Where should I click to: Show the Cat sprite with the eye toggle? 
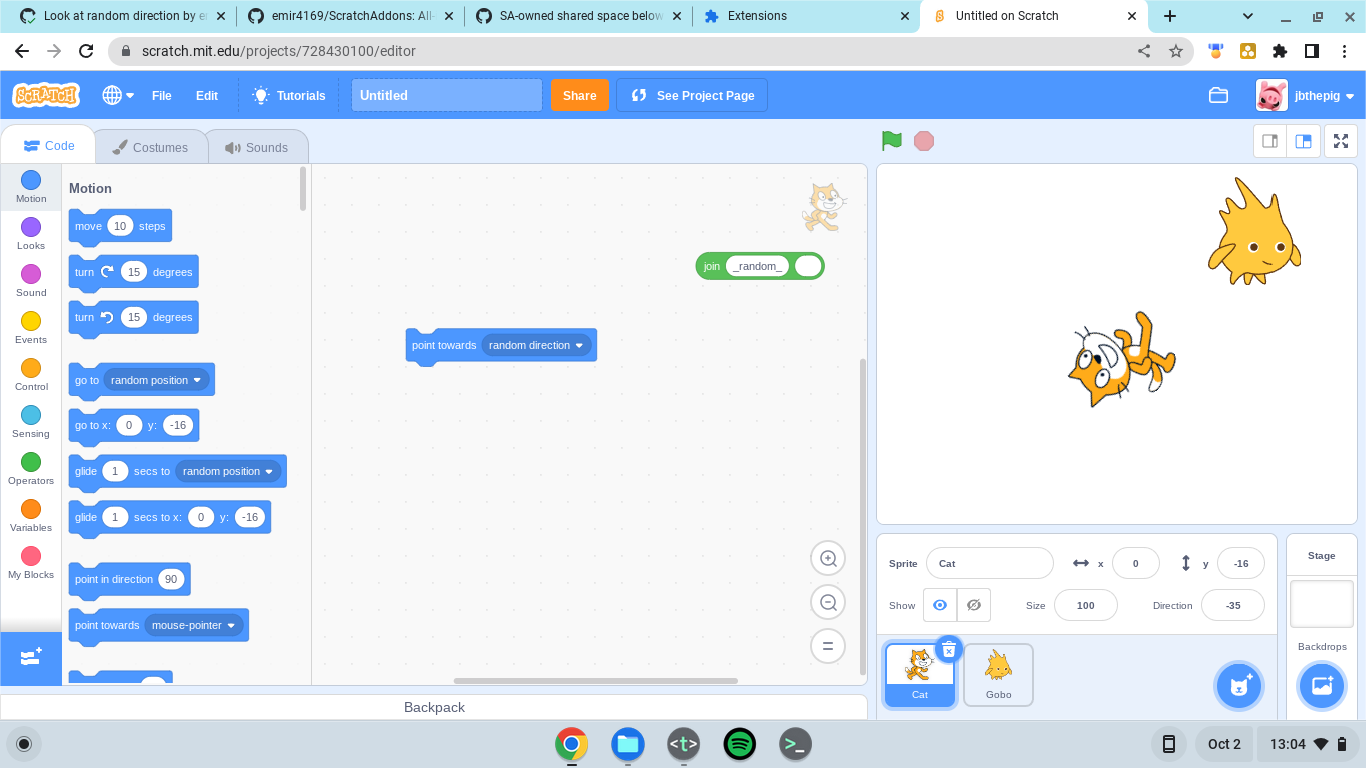pos(939,605)
